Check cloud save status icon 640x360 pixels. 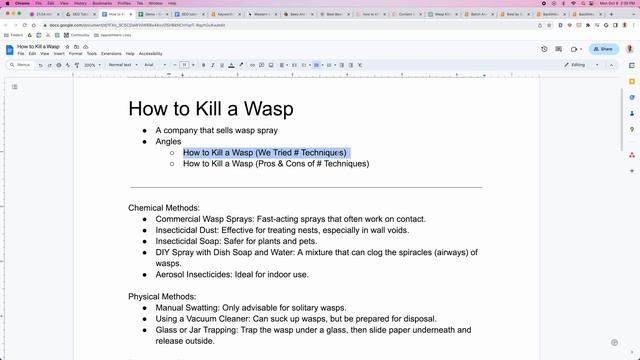(x=85, y=47)
